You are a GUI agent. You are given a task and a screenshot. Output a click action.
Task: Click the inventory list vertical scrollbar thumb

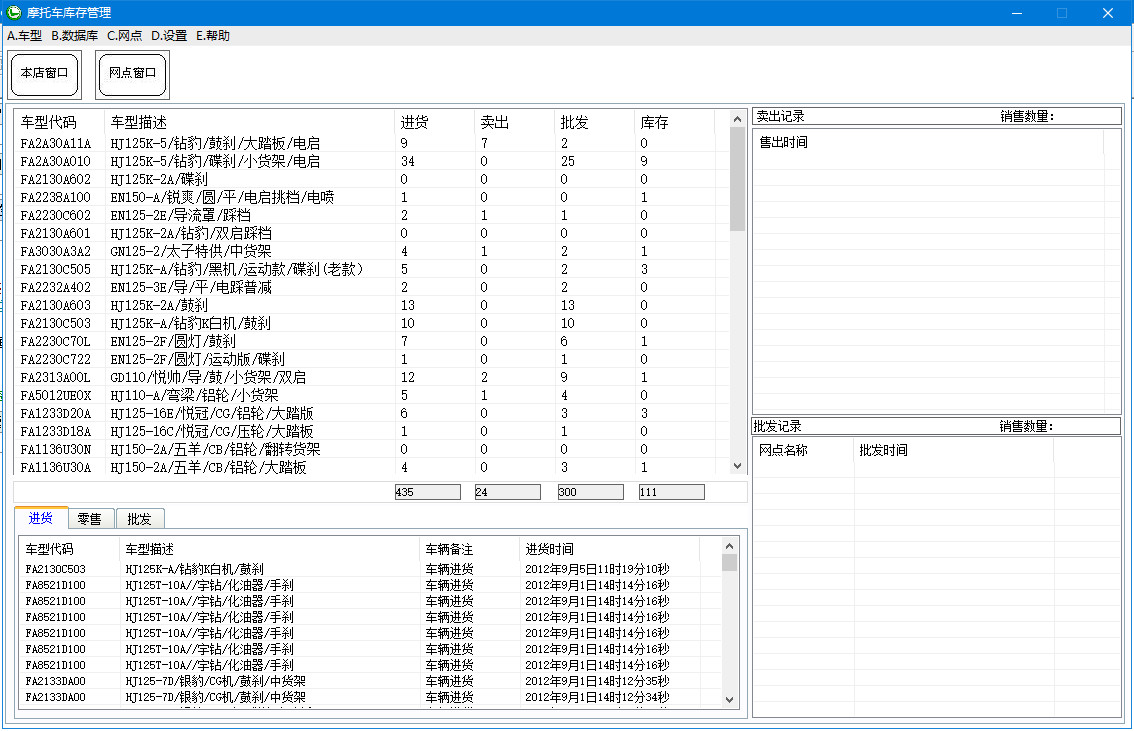point(737,180)
